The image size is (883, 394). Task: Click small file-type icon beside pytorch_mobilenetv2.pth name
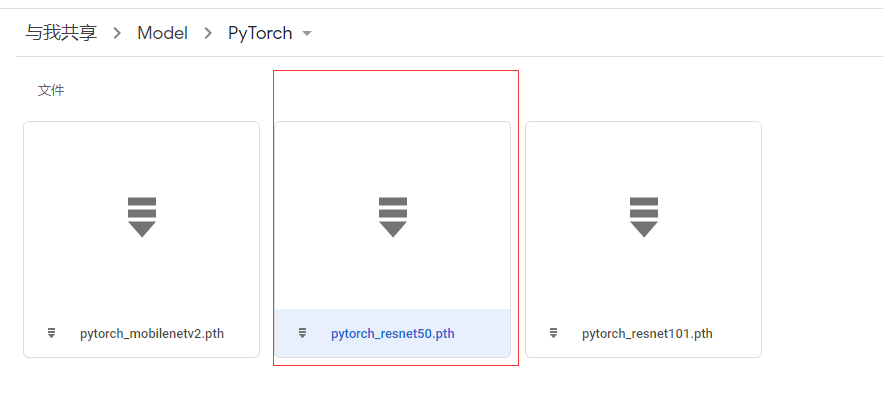51,333
